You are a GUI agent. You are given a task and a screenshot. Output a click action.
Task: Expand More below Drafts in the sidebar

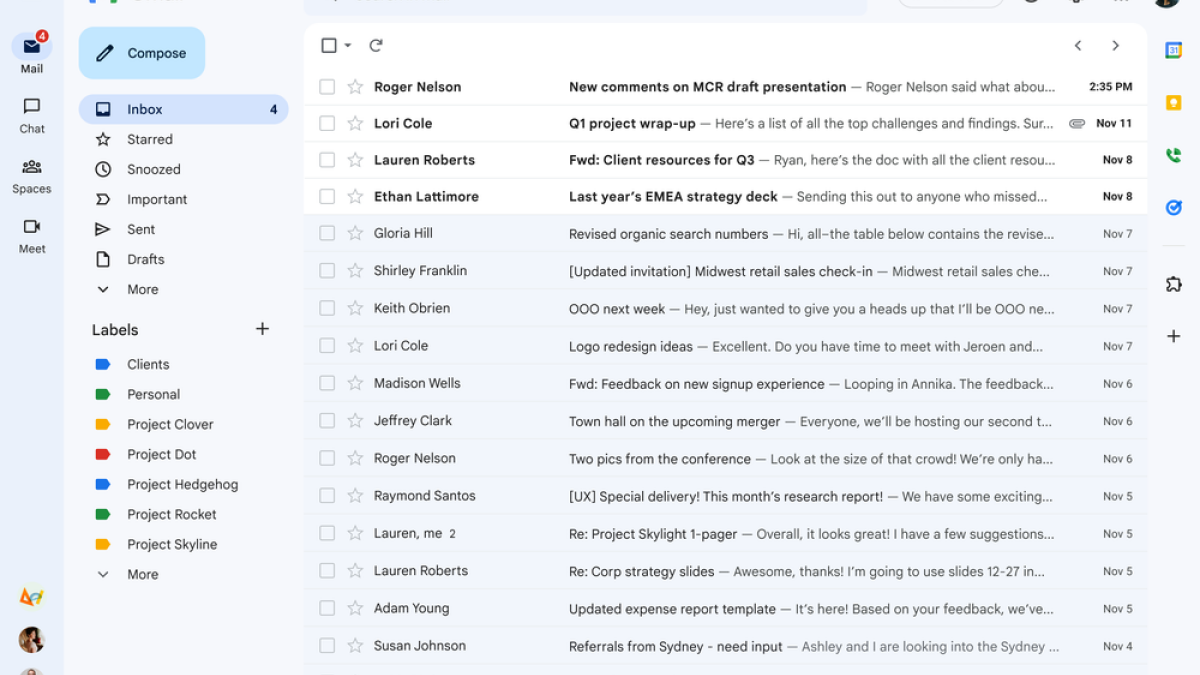[142, 289]
